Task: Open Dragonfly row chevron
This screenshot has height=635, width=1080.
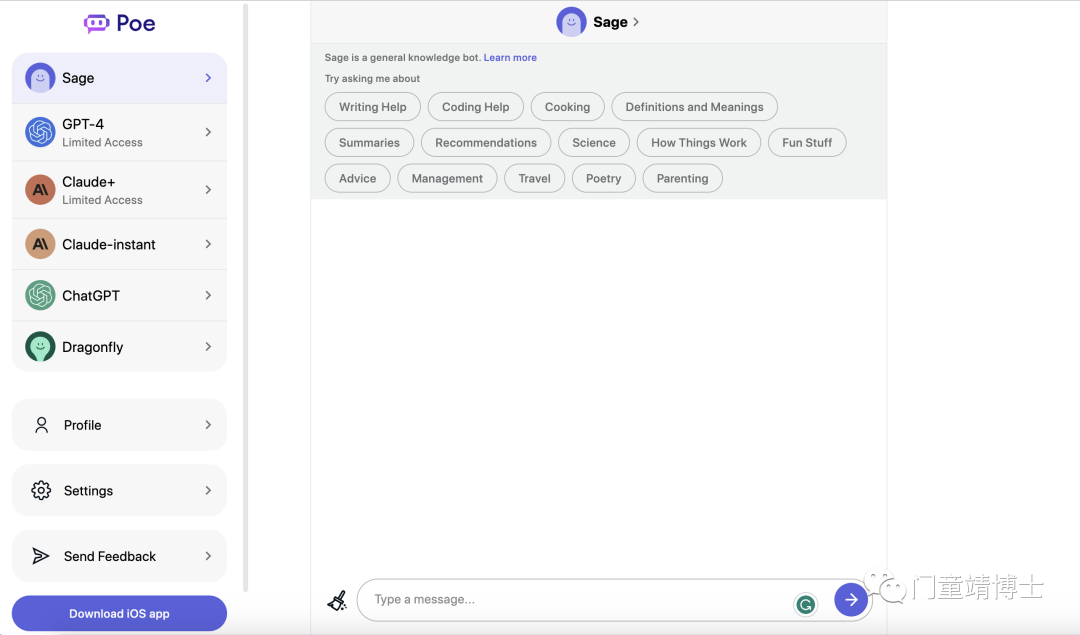Action: pos(208,346)
